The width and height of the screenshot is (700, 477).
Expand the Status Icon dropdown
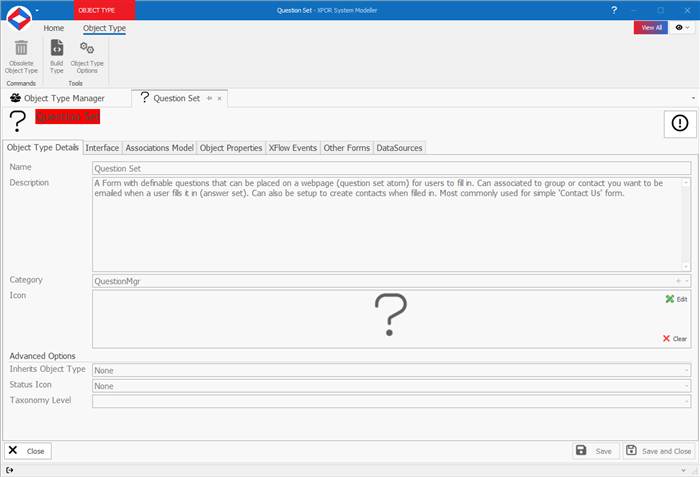coord(687,386)
